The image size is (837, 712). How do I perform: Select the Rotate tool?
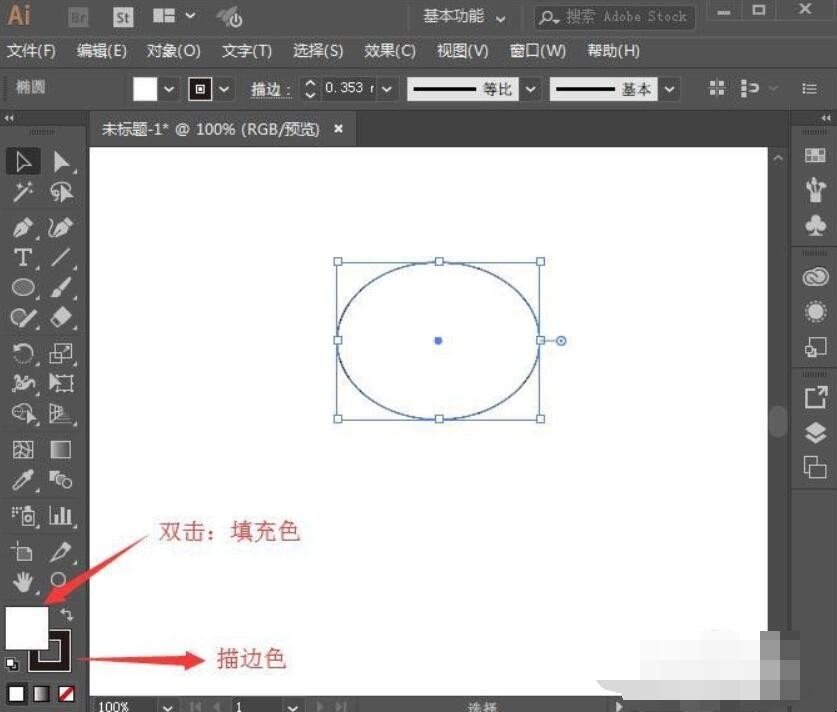coord(22,353)
